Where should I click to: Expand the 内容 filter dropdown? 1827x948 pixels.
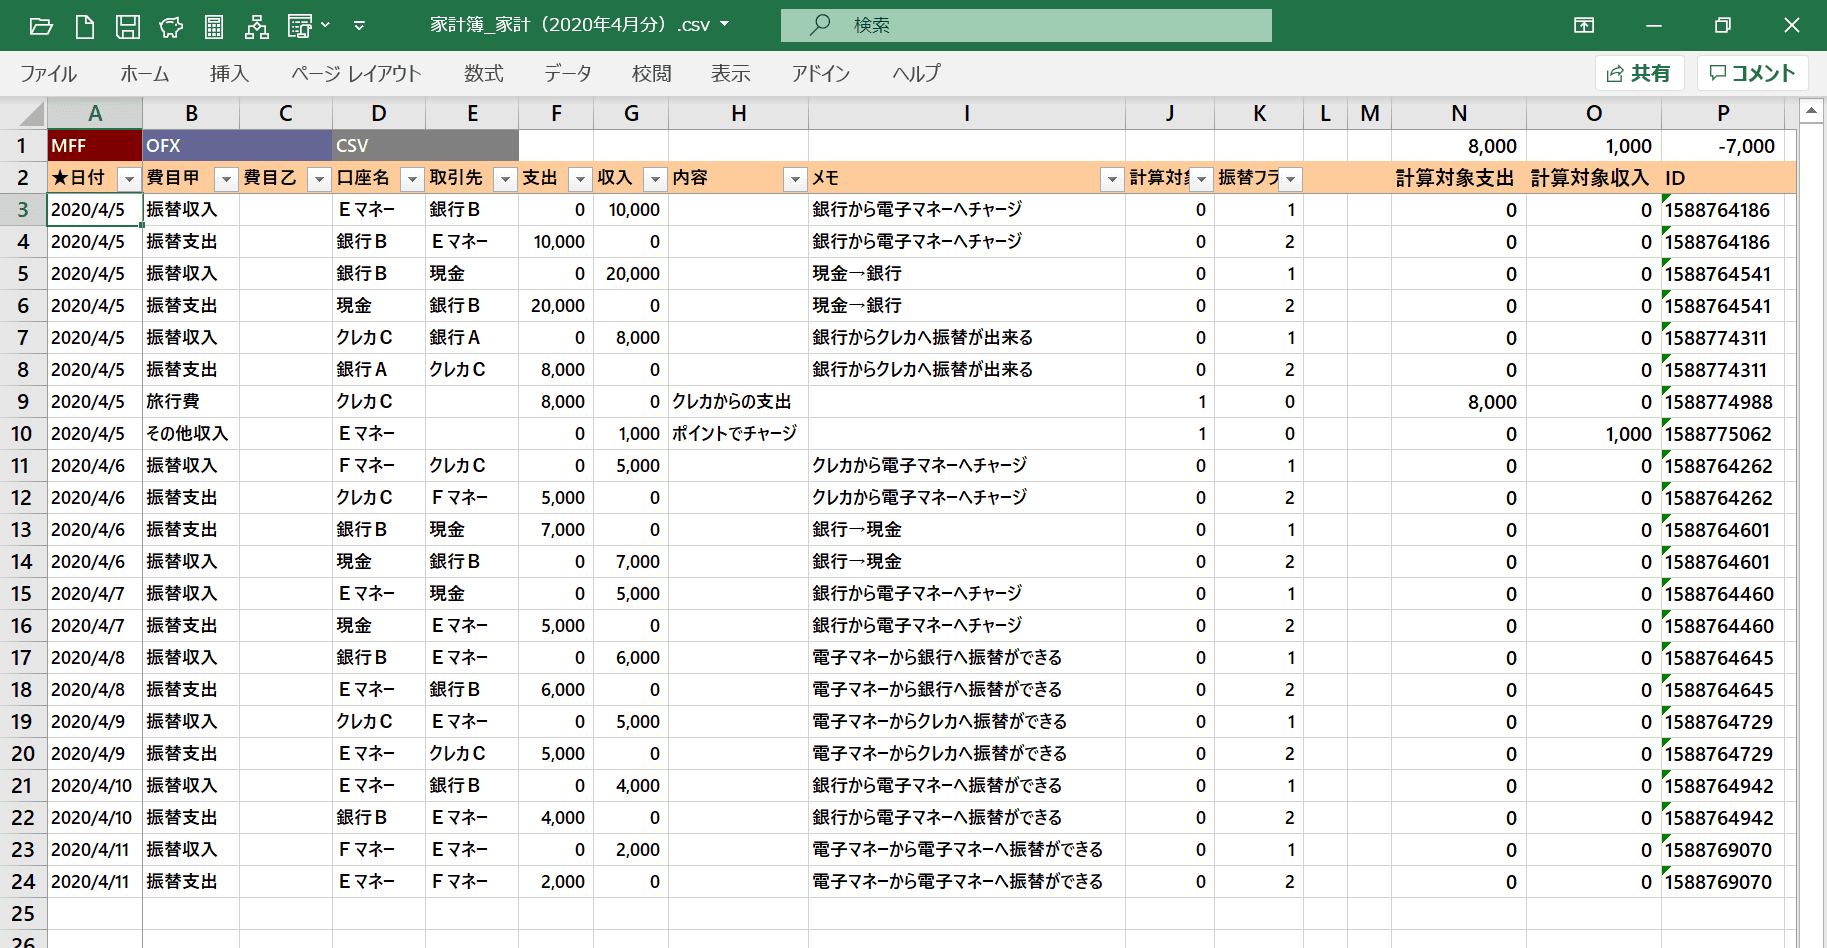796,179
